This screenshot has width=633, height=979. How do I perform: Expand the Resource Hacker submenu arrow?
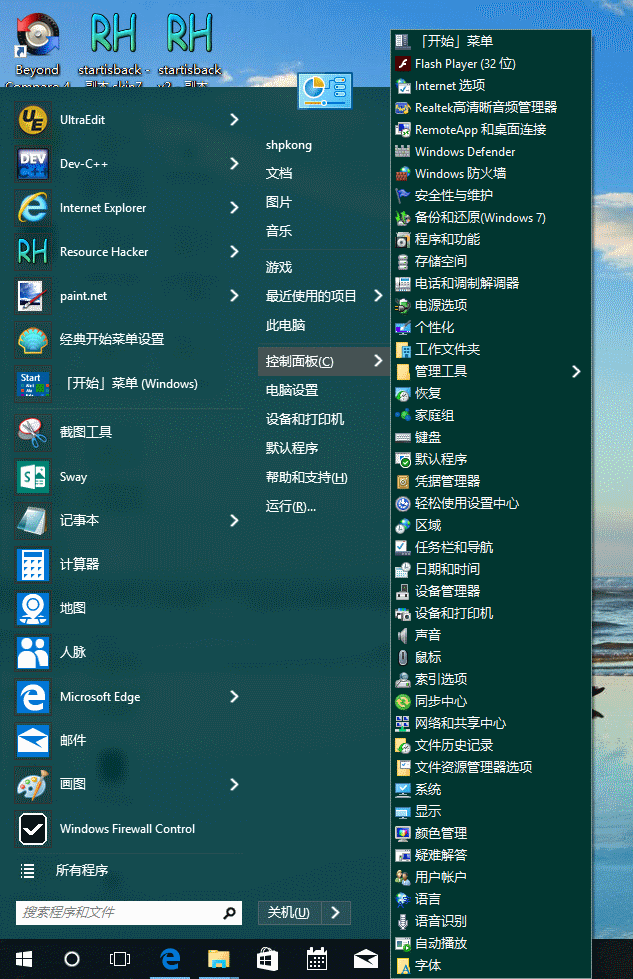(x=234, y=252)
